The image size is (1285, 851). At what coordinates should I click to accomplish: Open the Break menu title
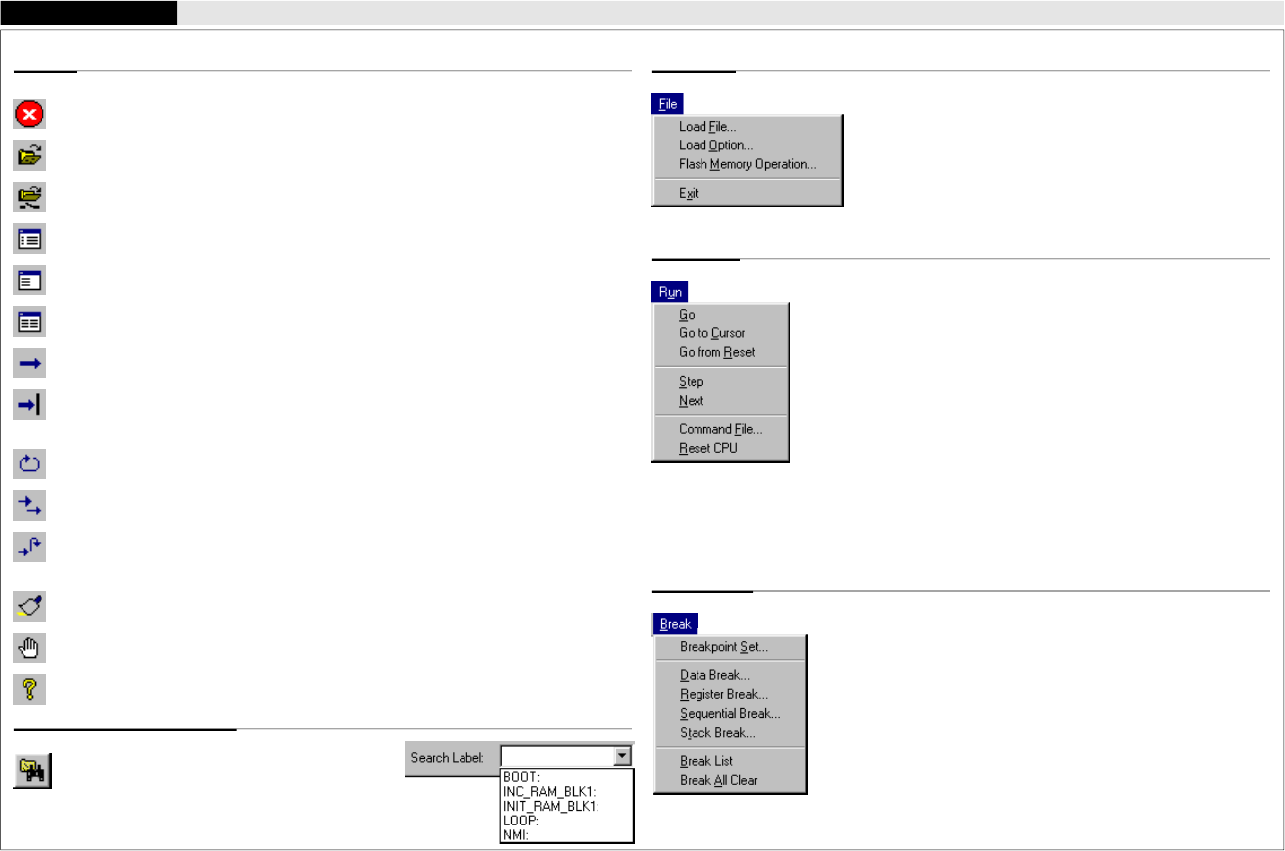point(675,624)
